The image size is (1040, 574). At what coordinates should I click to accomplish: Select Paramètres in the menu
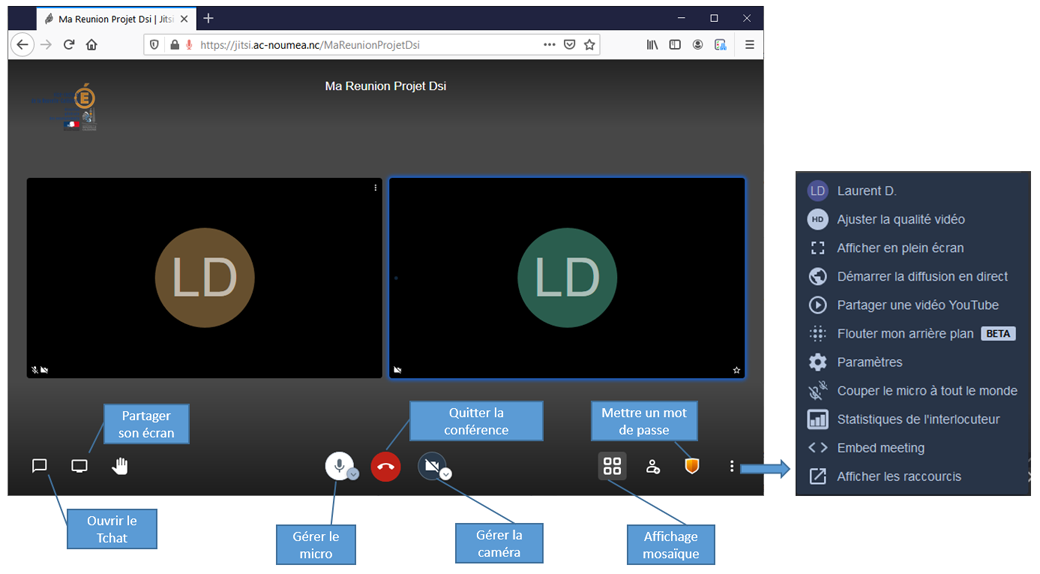point(869,362)
